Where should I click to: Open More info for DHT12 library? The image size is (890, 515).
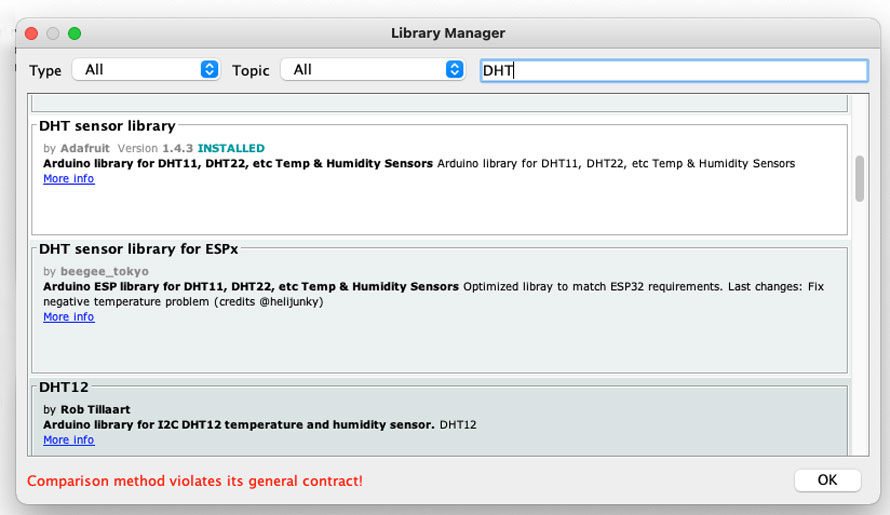pos(69,439)
